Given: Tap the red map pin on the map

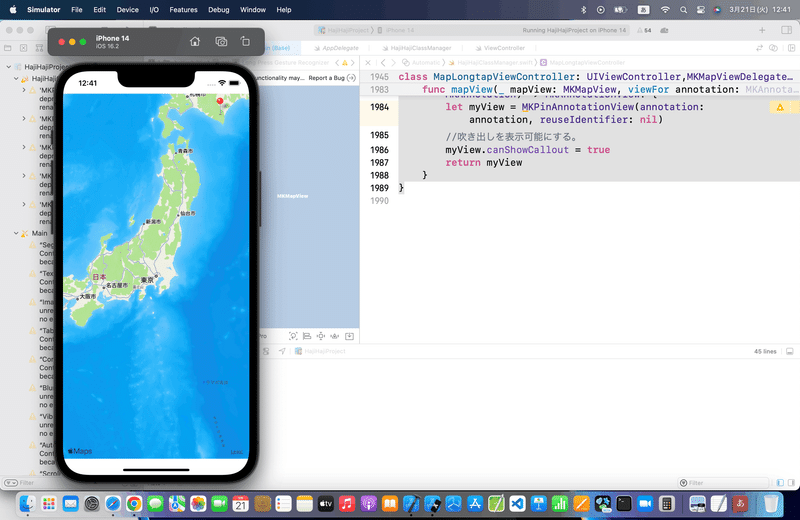Looking at the screenshot, I should pyautogui.click(x=220, y=102).
